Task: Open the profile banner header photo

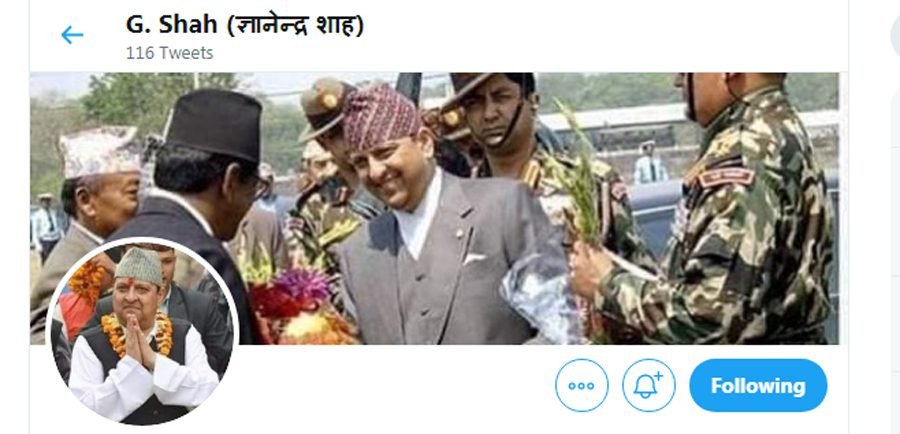Action: pos(435,208)
